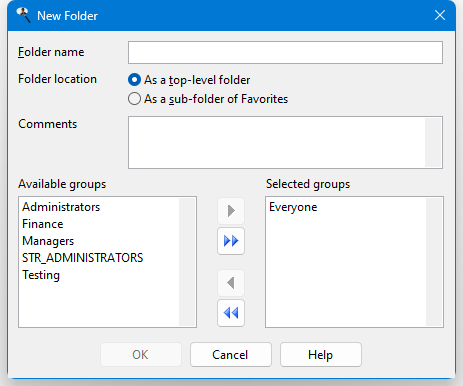Click the single right arrow add button
This screenshot has width=463, height=386.
231,211
